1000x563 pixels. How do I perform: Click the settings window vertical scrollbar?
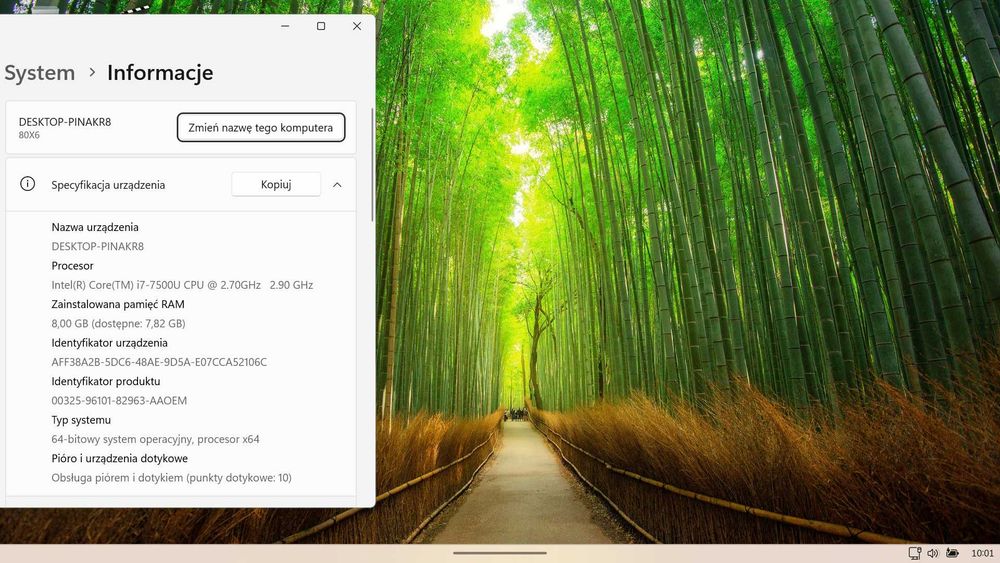pyautogui.click(x=372, y=166)
